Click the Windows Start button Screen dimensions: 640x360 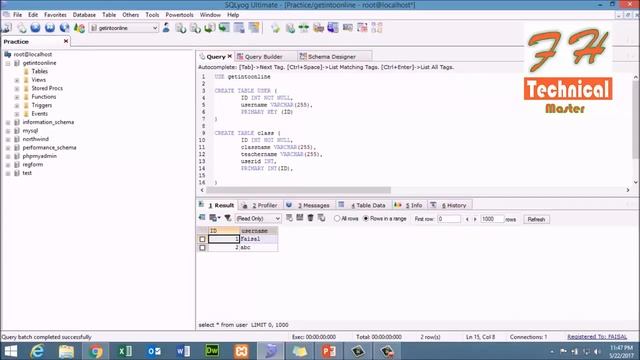(x=11, y=351)
